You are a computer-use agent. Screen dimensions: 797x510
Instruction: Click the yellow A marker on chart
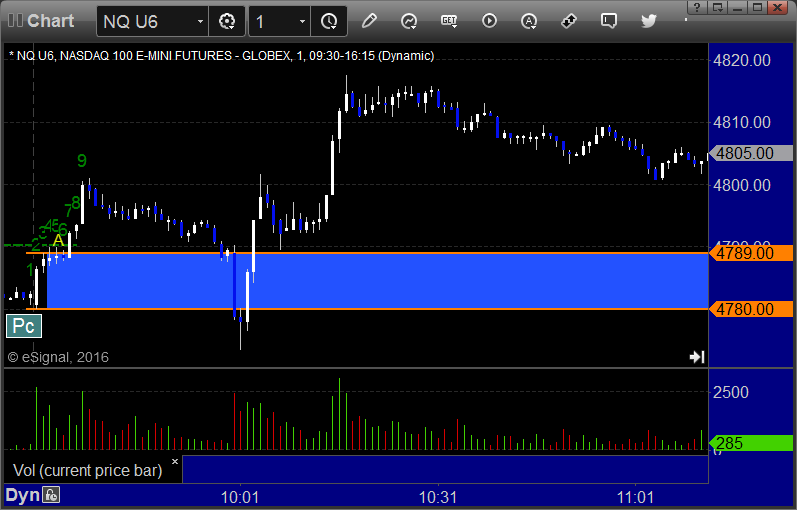(58, 240)
